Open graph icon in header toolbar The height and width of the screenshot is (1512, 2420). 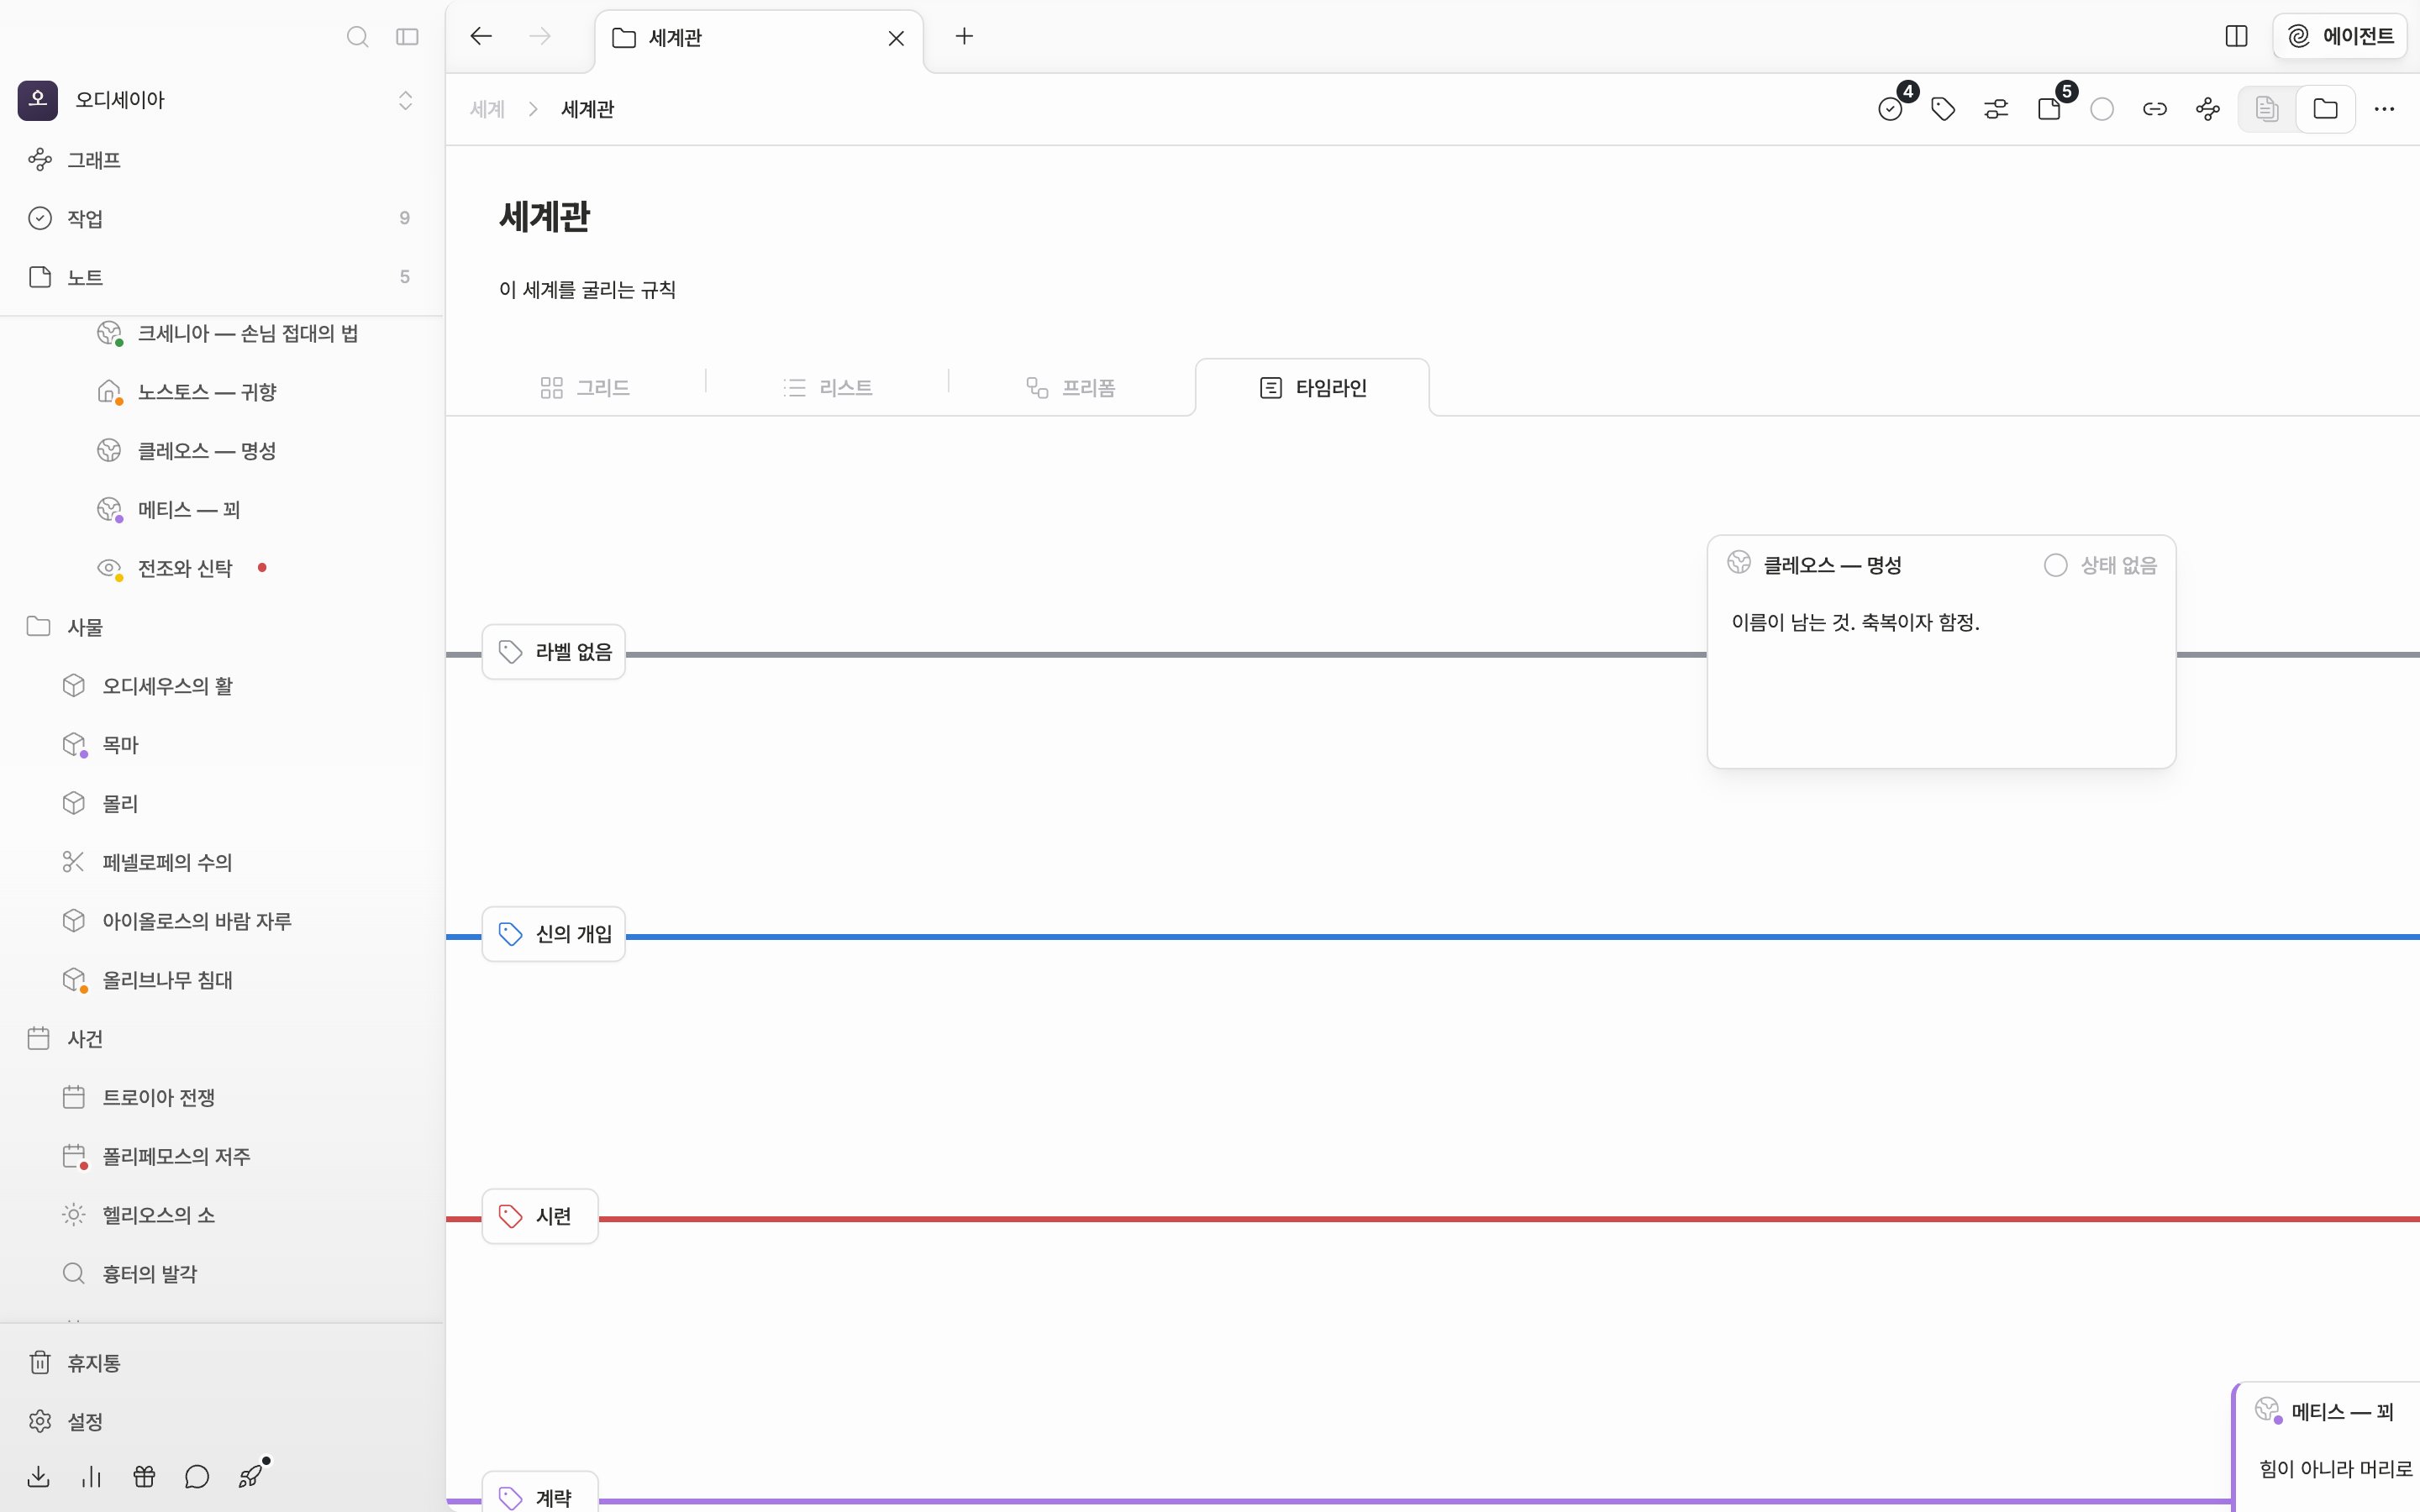click(x=2208, y=109)
